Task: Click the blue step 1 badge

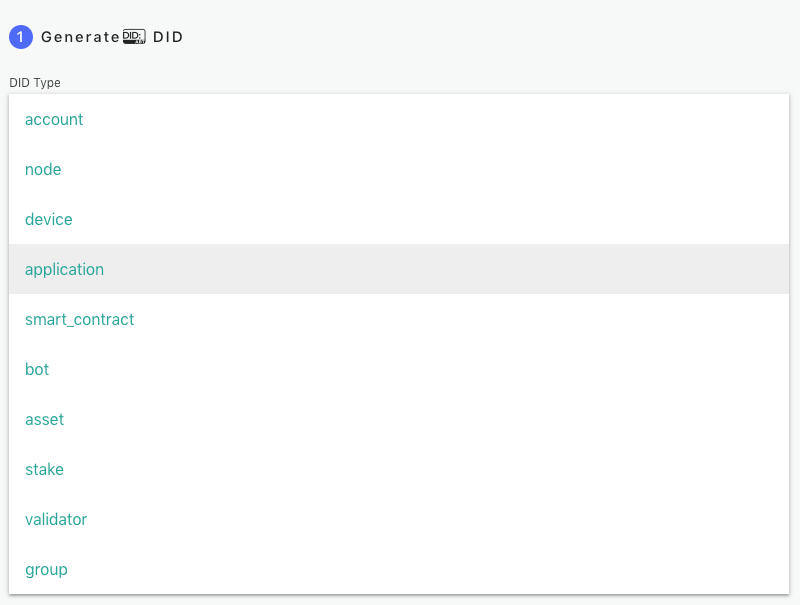Action: [x=21, y=37]
